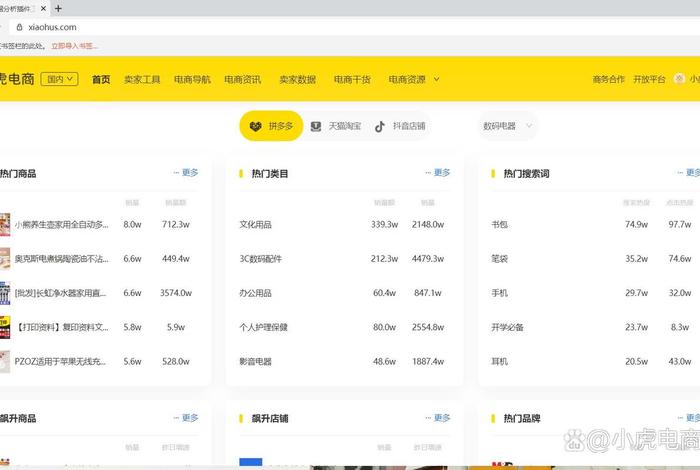
Task: Click the 3574.0w sales value
Action: [176, 293]
